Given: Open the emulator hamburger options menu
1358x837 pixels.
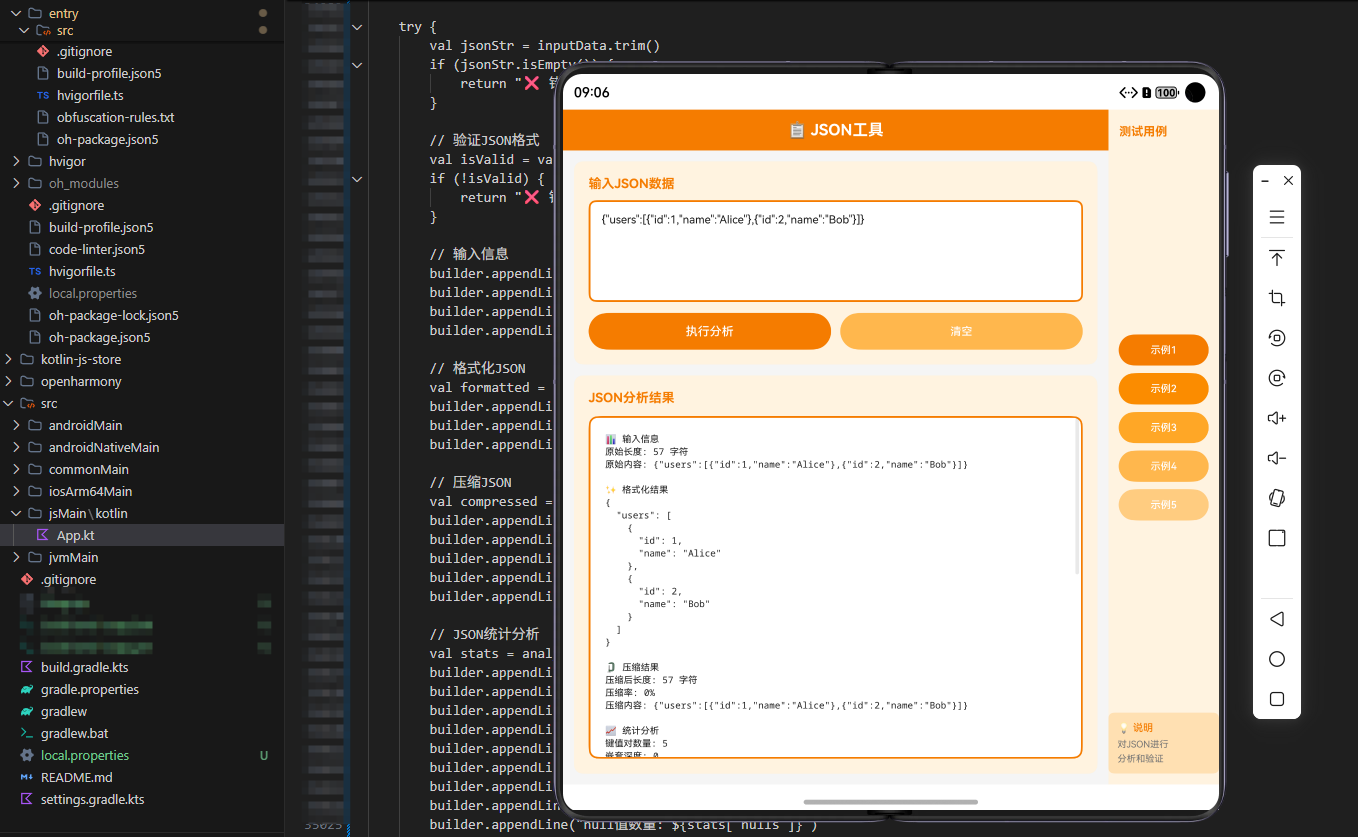Looking at the screenshot, I should click(1276, 216).
